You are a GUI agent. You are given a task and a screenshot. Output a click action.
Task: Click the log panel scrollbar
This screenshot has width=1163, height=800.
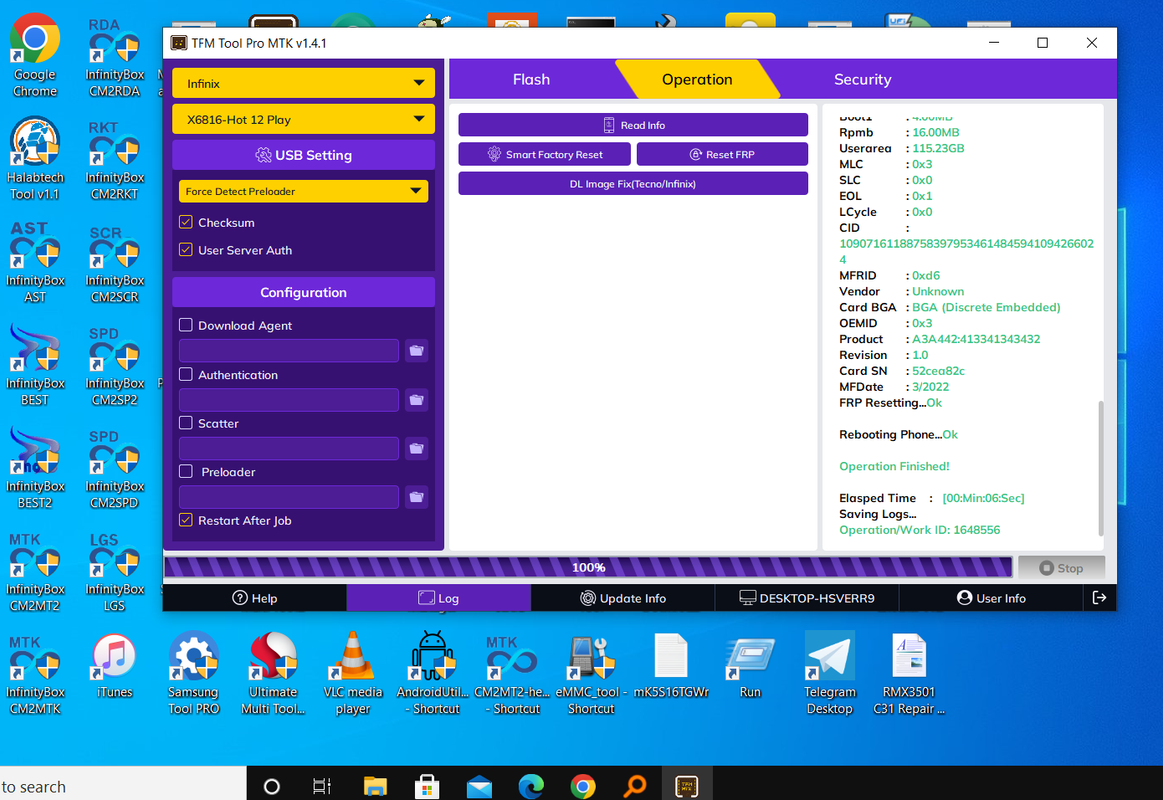click(x=1101, y=467)
